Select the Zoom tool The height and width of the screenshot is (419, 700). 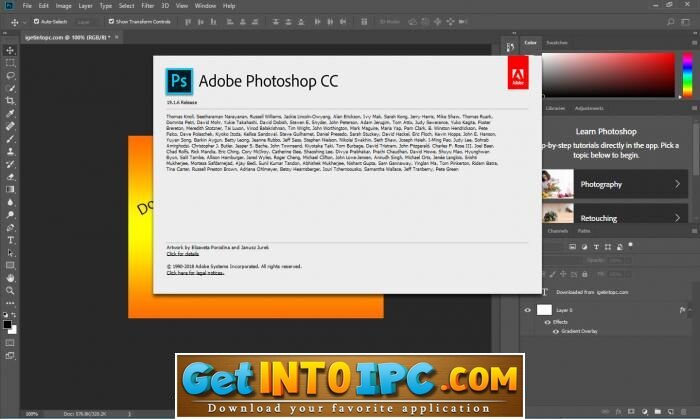(10, 290)
